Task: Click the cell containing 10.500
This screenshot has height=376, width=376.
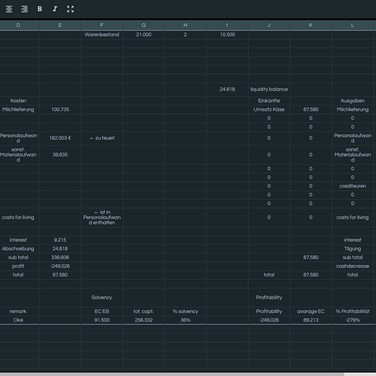Action: point(227,35)
